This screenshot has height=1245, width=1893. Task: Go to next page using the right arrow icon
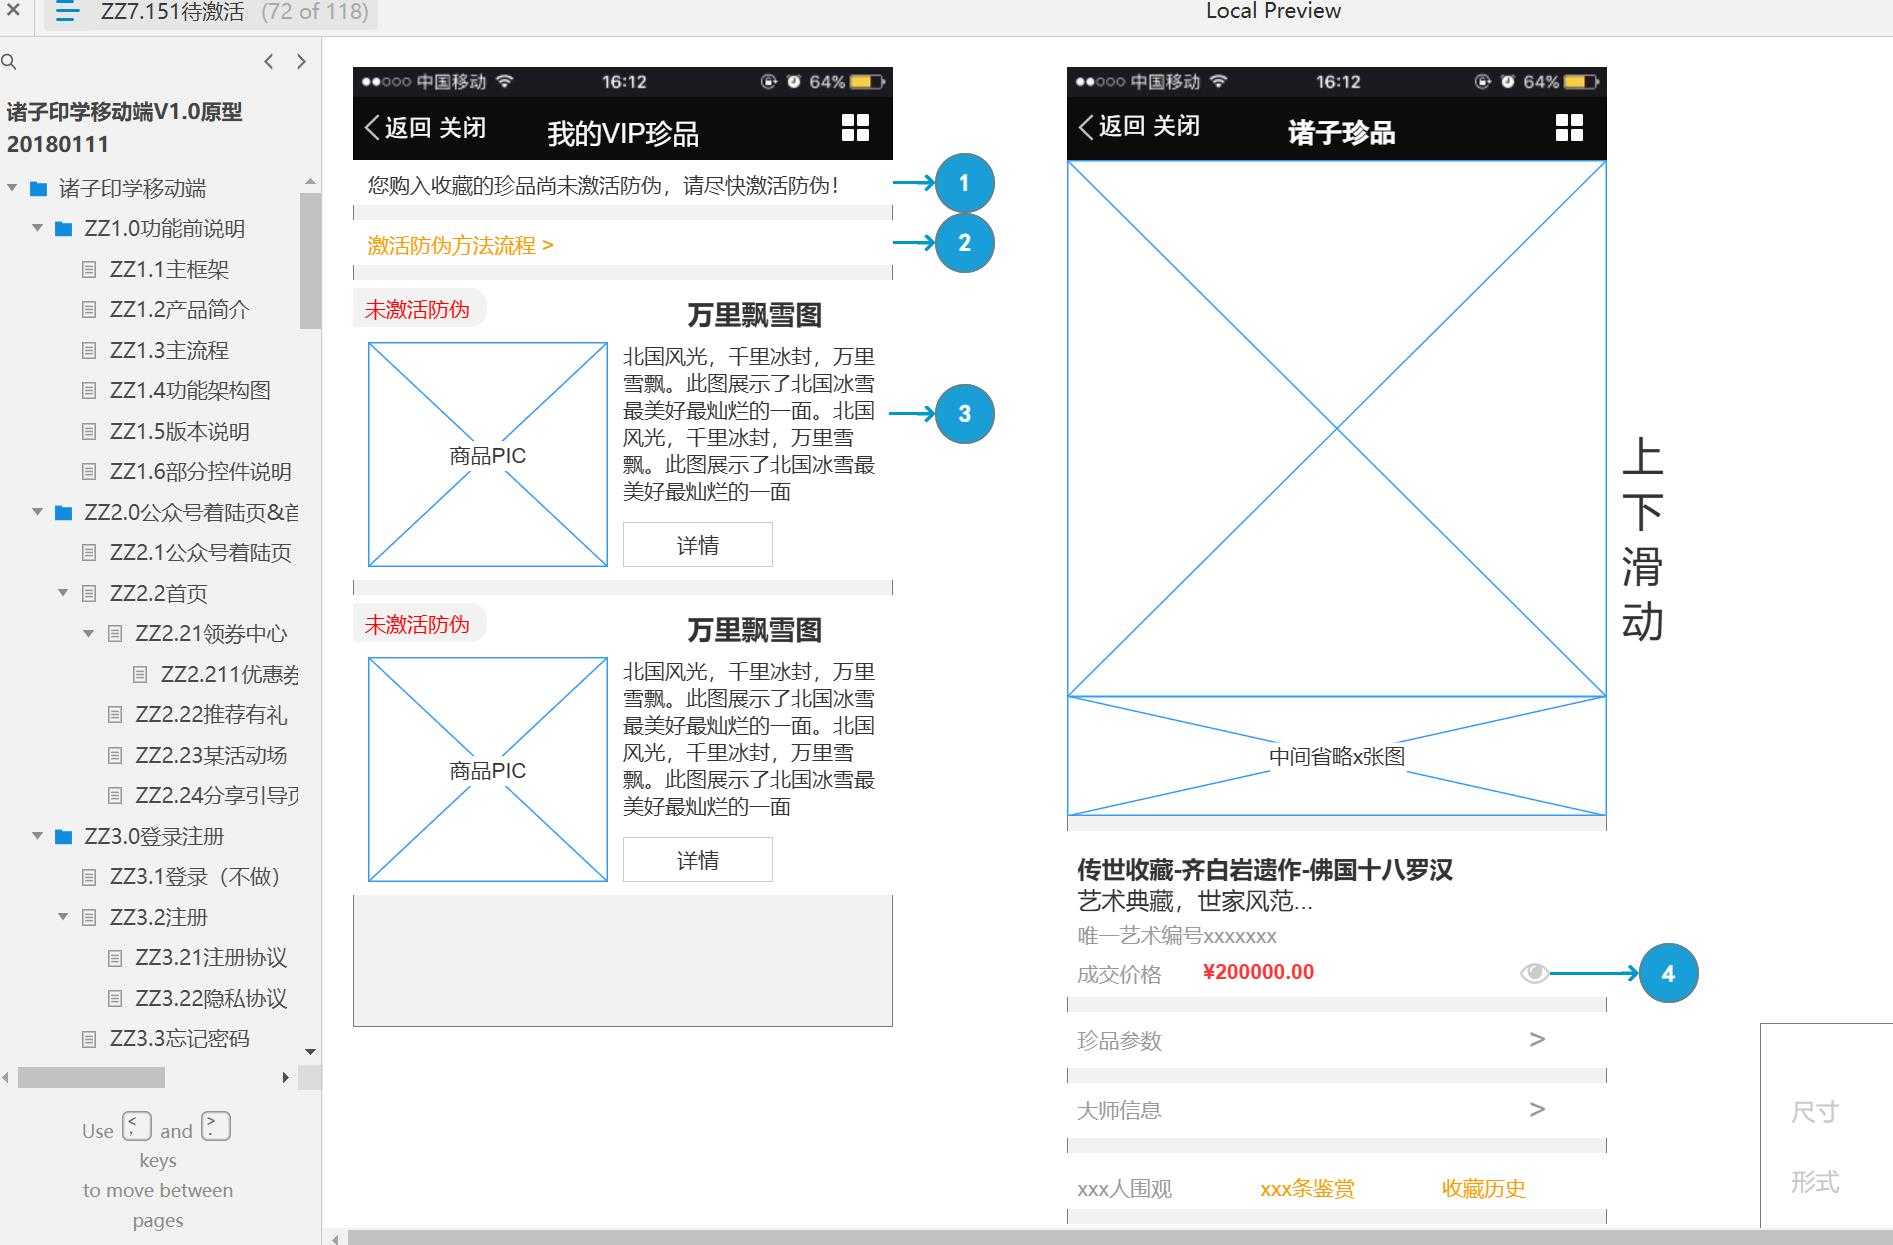coord(302,61)
